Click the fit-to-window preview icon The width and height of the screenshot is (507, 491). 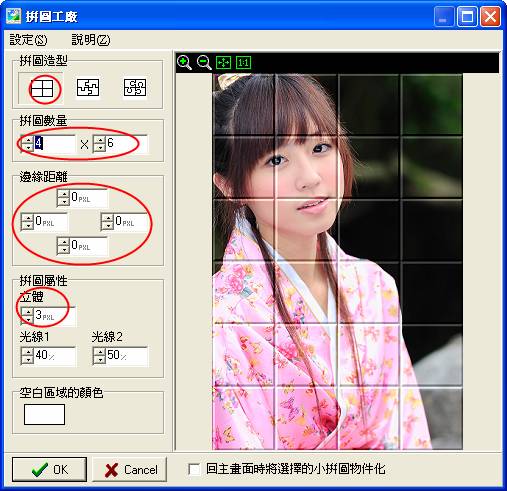click(x=223, y=62)
